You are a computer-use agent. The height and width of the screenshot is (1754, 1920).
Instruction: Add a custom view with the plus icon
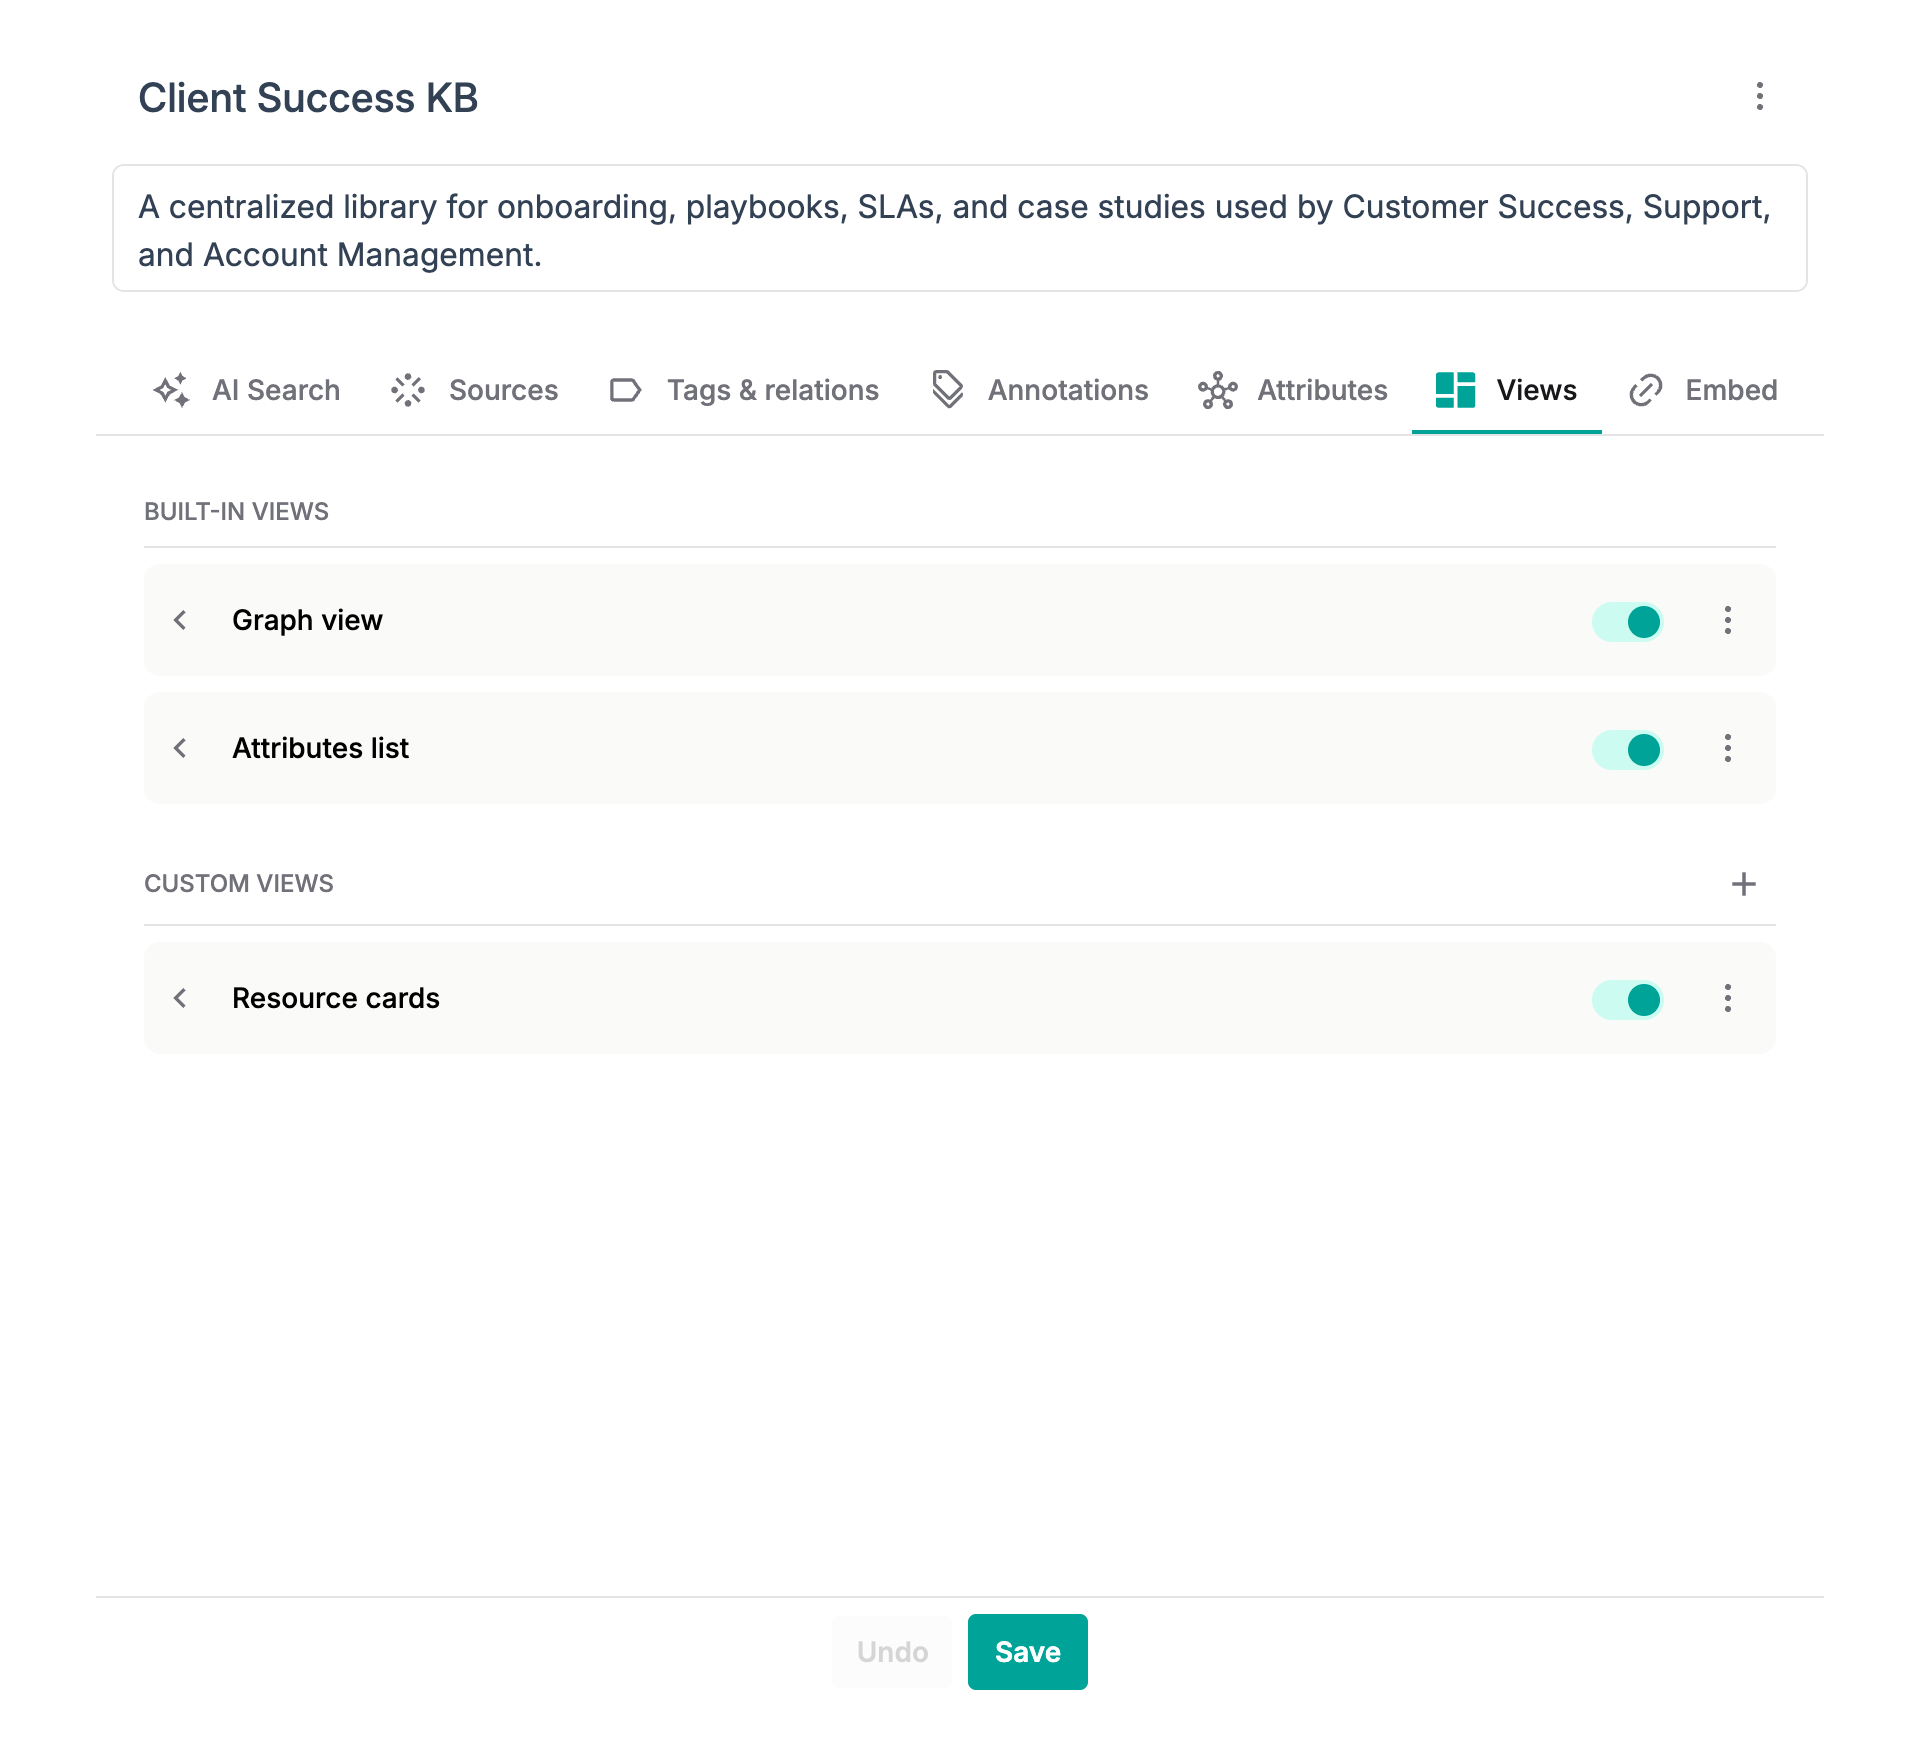tap(1743, 884)
